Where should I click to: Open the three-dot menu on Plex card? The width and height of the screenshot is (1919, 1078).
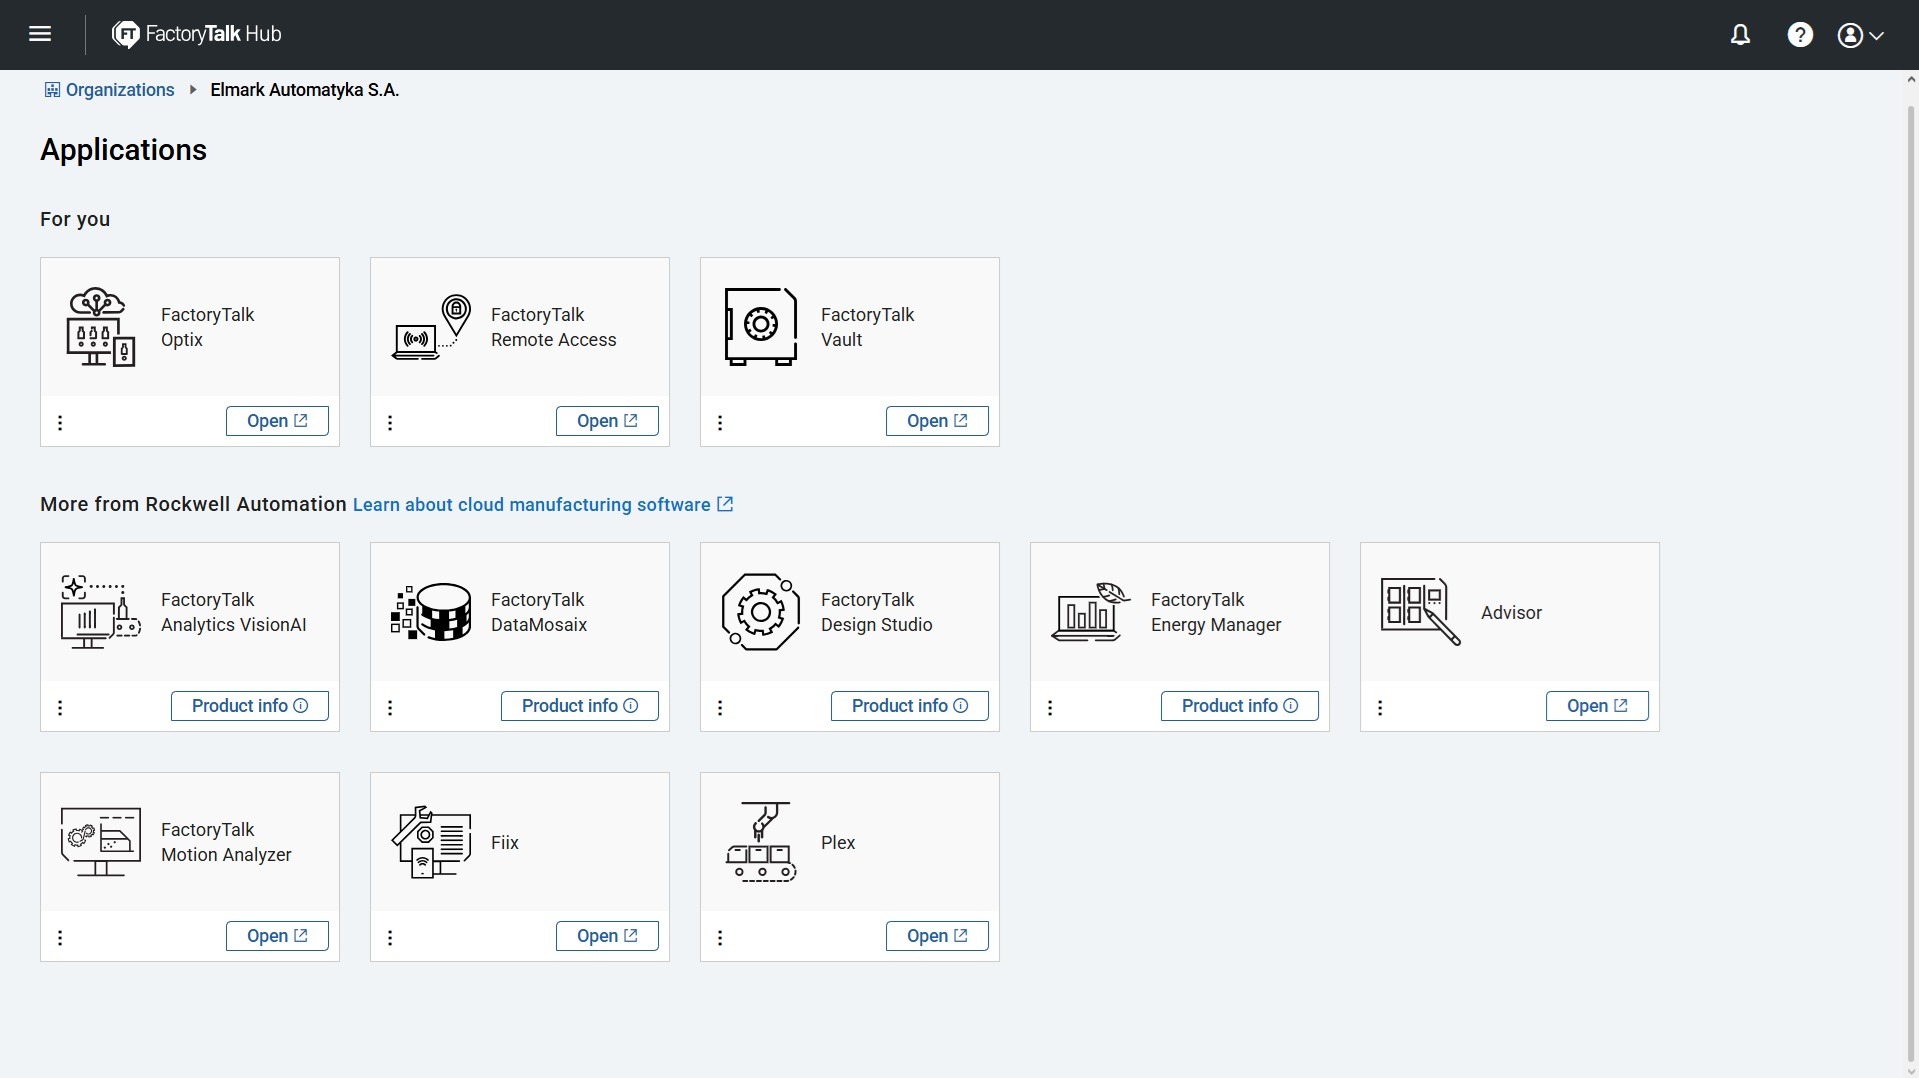coord(720,938)
